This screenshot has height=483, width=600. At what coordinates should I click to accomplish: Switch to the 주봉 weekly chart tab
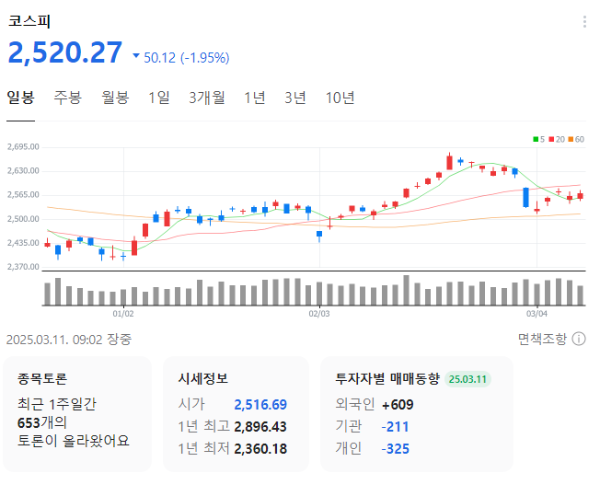pyautogui.click(x=68, y=98)
